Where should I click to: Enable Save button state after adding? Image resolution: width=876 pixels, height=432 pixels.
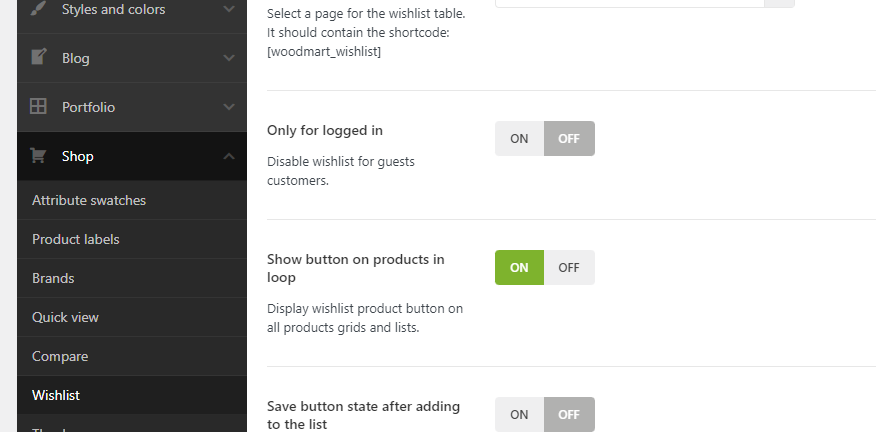tap(519, 414)
